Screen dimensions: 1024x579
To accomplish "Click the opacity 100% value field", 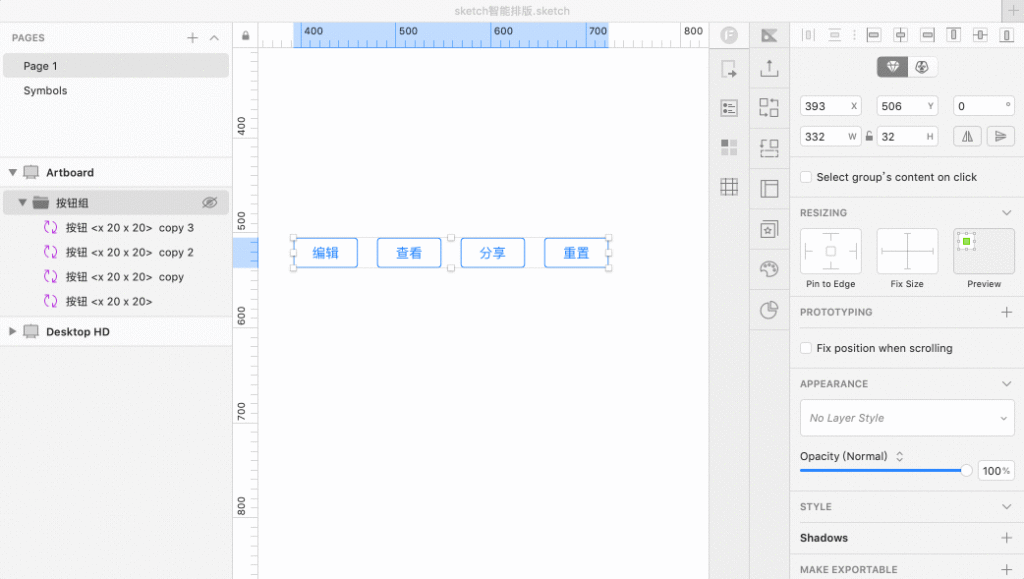I will 996,471.
